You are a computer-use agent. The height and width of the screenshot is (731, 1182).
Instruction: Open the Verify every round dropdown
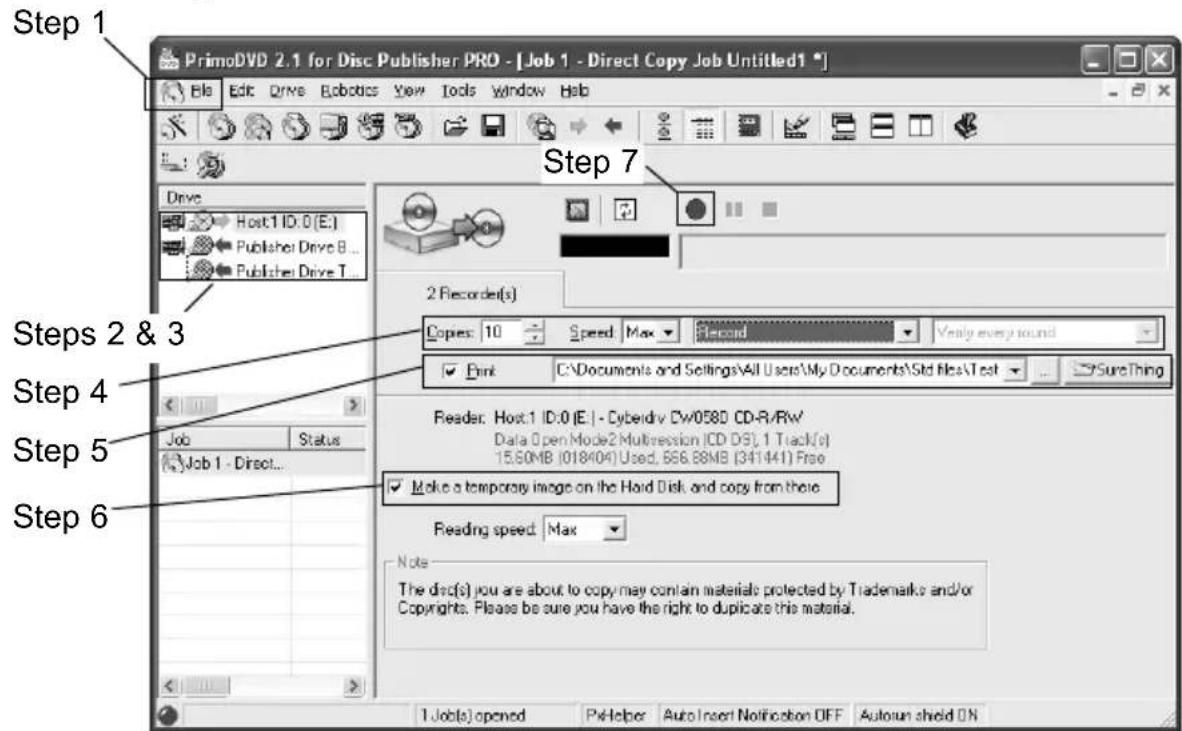[x=1146, y=332]
